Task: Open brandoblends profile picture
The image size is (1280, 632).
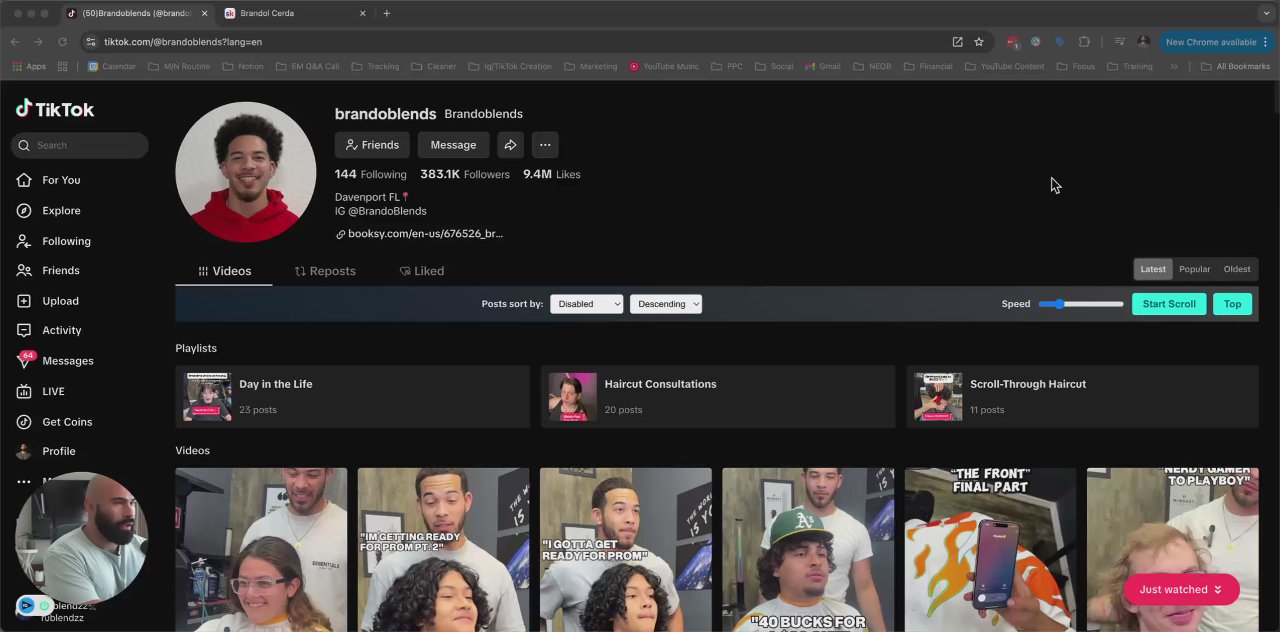Action: pos(246,172)
